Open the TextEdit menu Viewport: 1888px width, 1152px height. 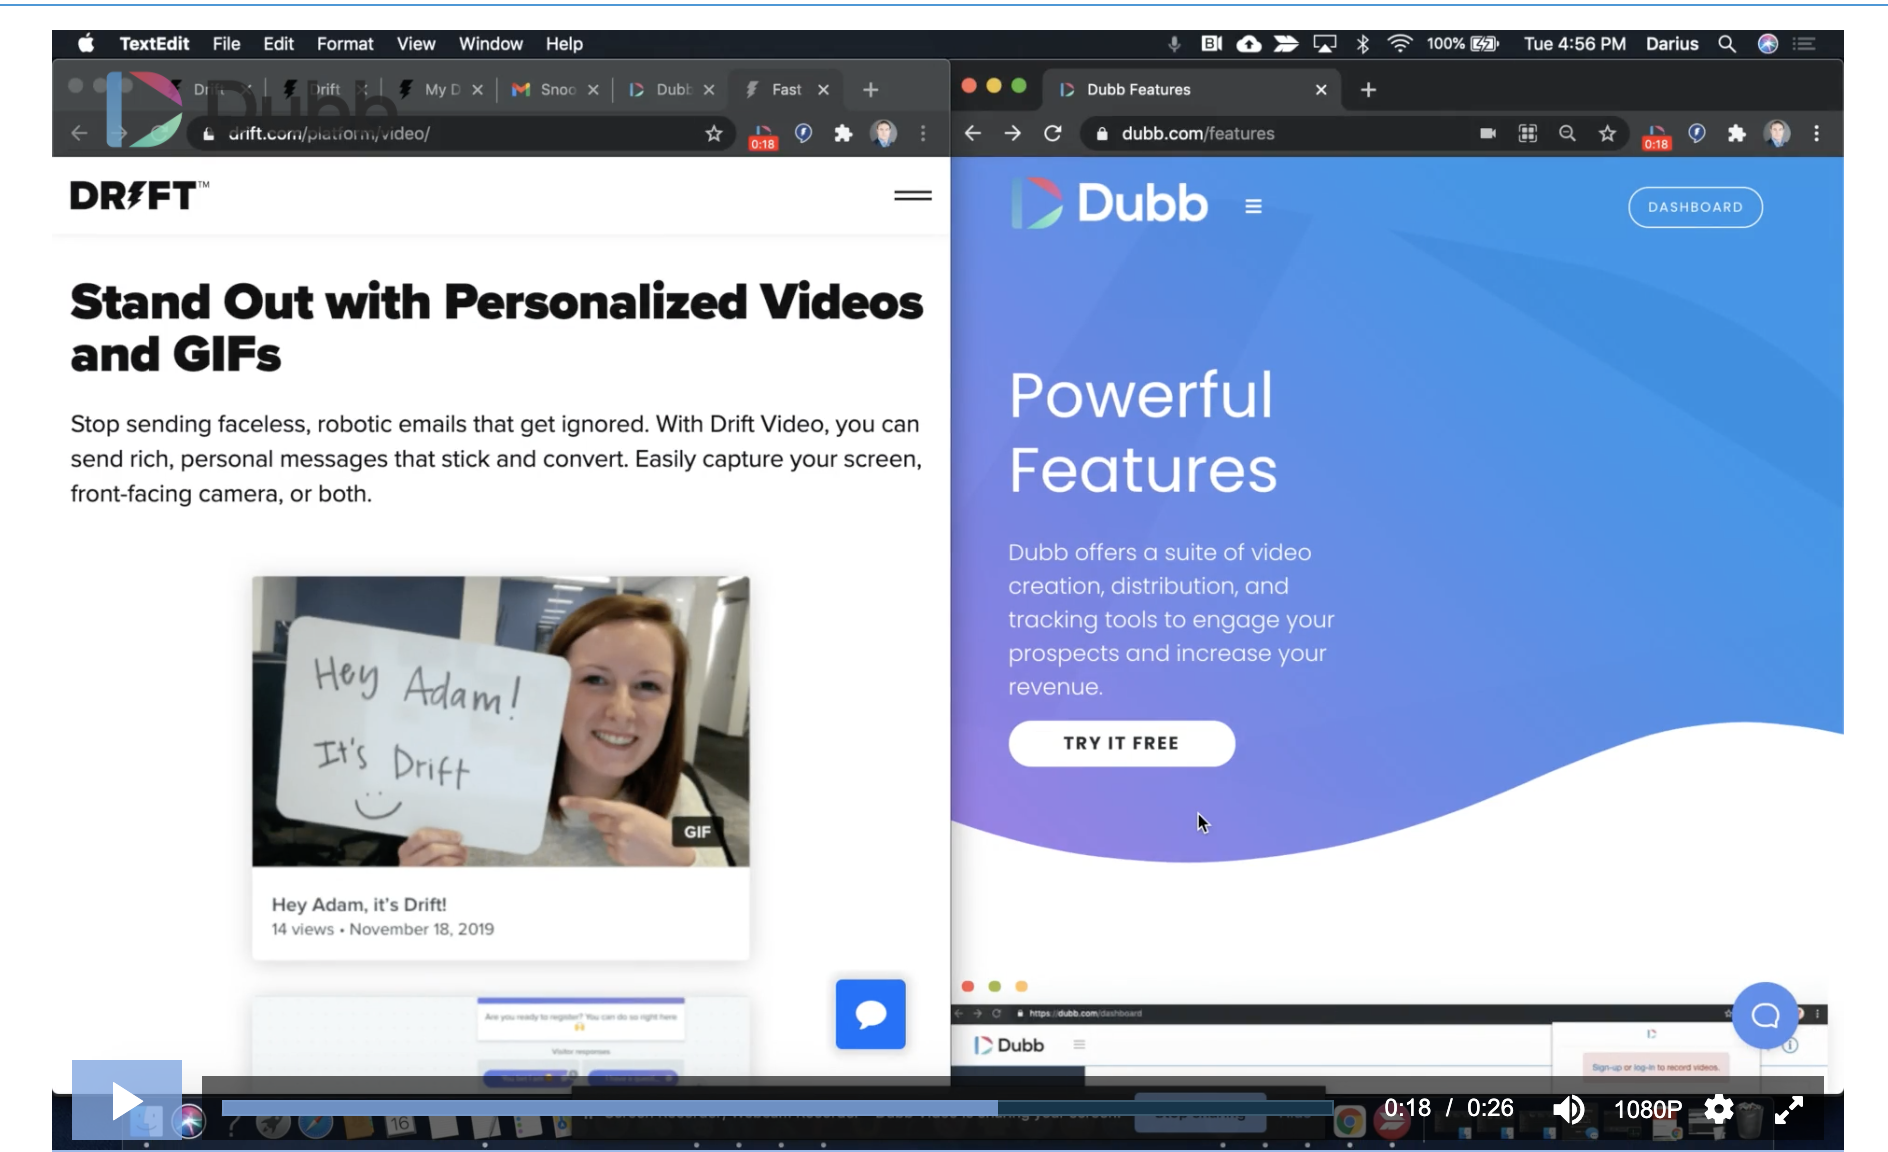click(154, 43)
